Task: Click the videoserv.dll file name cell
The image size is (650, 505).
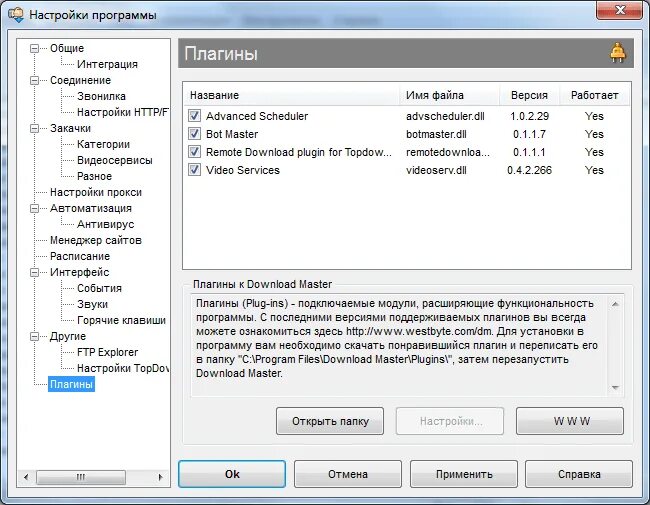Action: (x=436, y=170)
